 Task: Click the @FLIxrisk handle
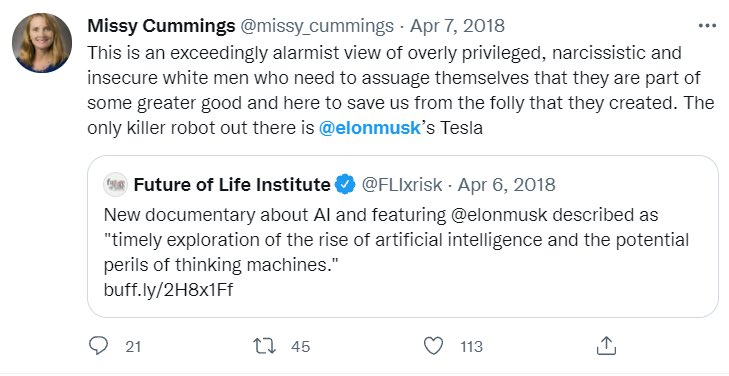pos(402,185)
